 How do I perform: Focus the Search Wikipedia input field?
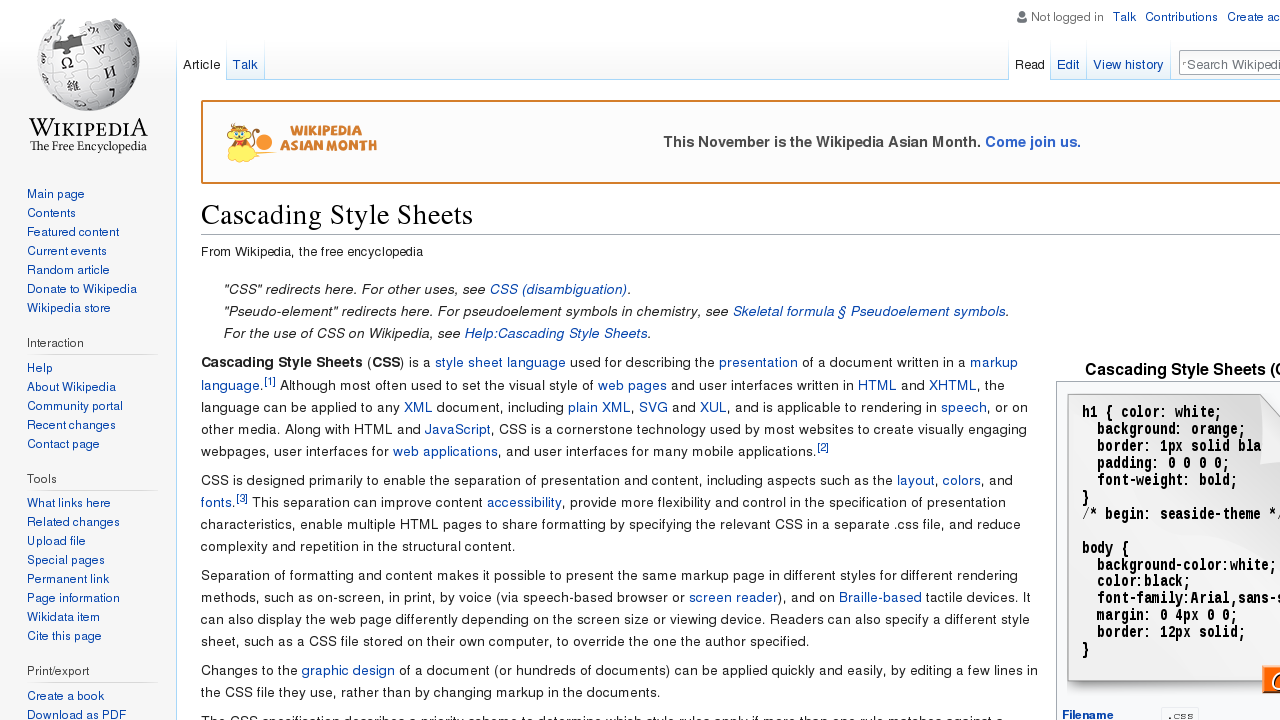pyautogui.click(x=1232, y=64)
